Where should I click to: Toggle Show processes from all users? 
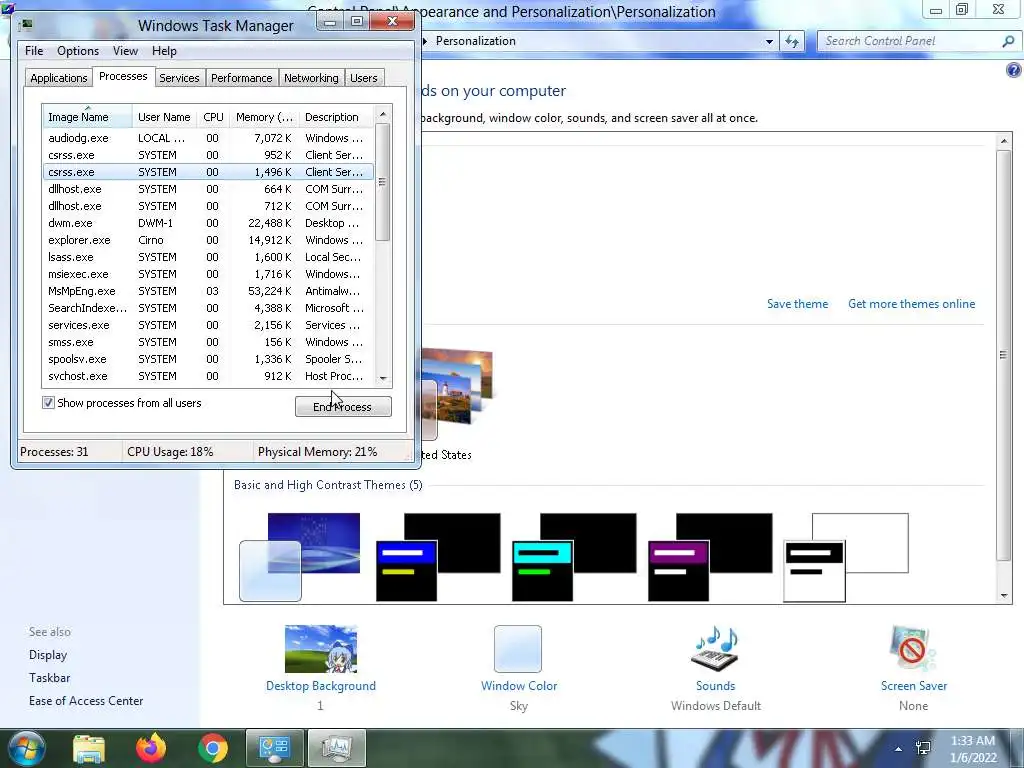pos(48,403)
